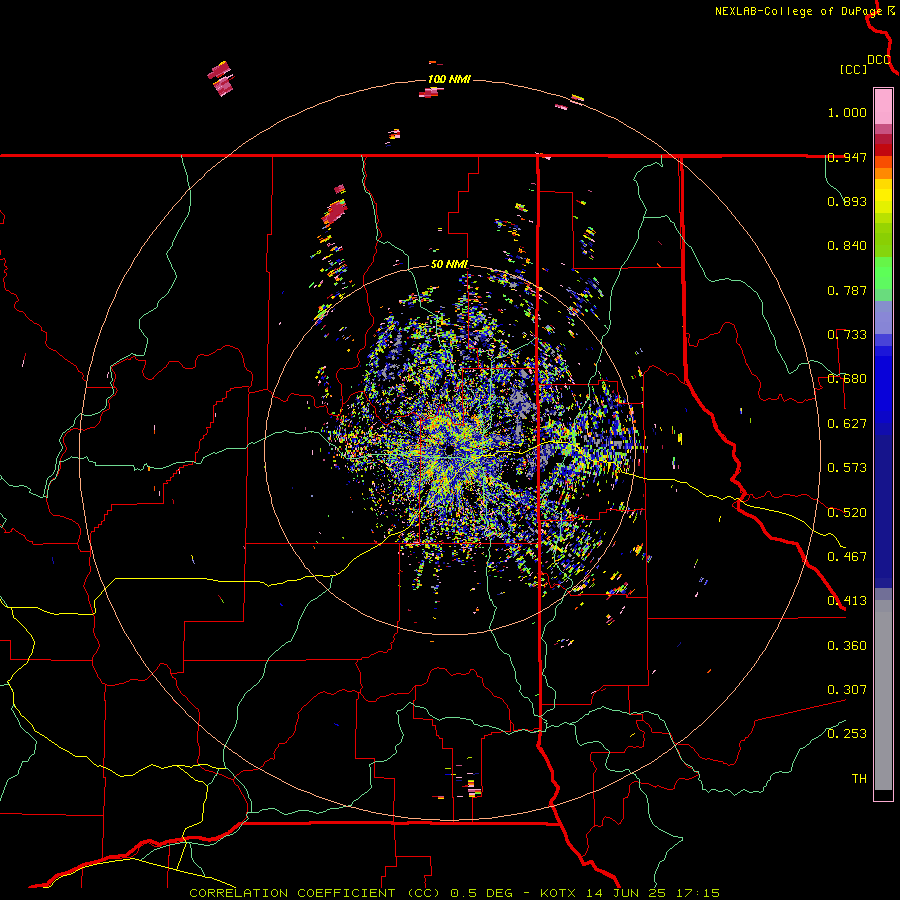Click the 0.947 legend value
Image resolution: width=900 pixels, height=900 pixels.
point(847,157)
